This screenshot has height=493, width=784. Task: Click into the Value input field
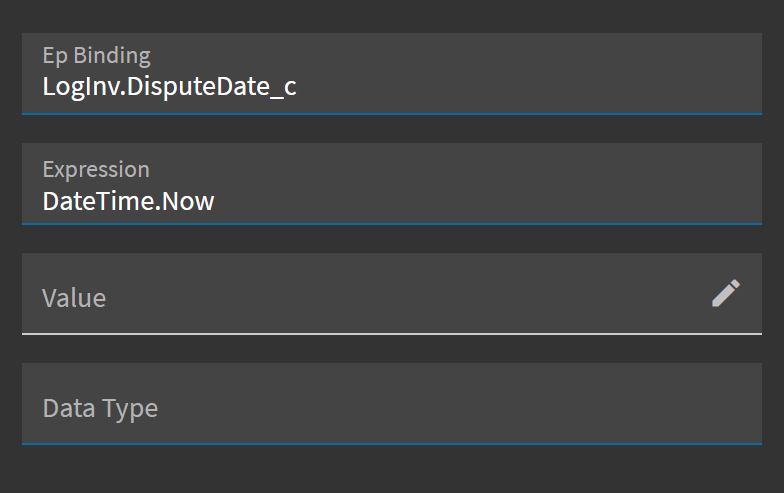[392, 294]
